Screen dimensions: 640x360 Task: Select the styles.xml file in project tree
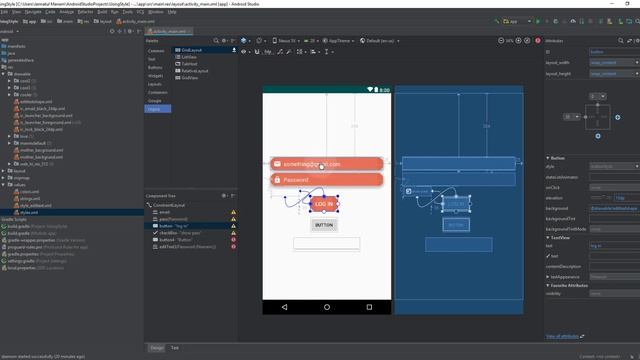29,213
